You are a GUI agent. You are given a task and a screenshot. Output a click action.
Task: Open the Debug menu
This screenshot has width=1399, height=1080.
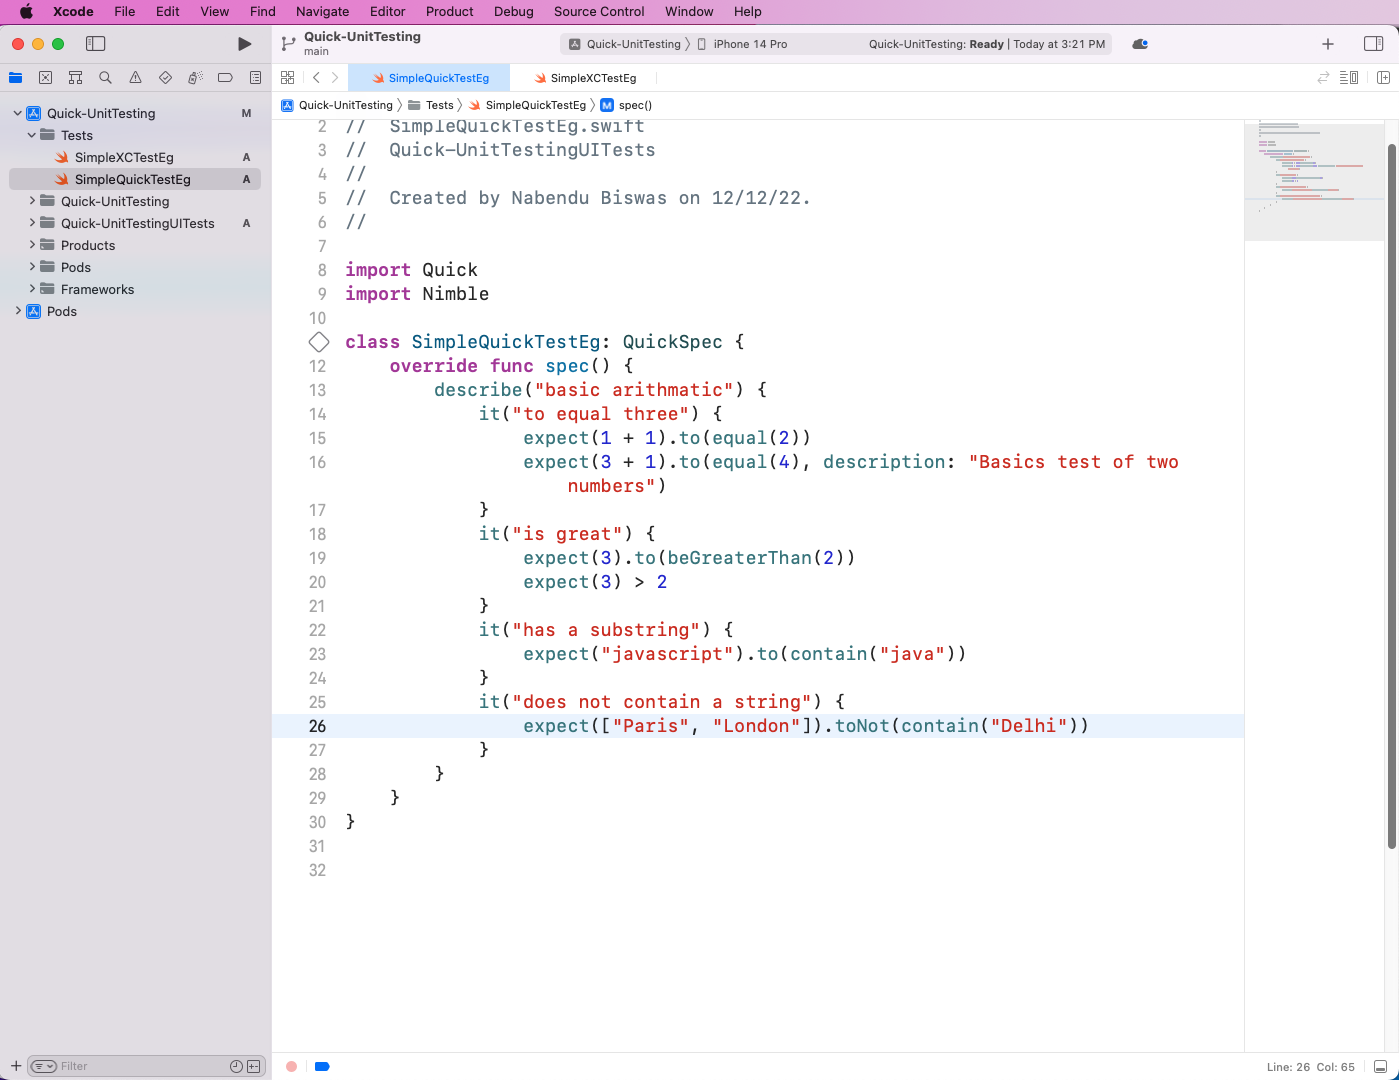click(514, 11)
